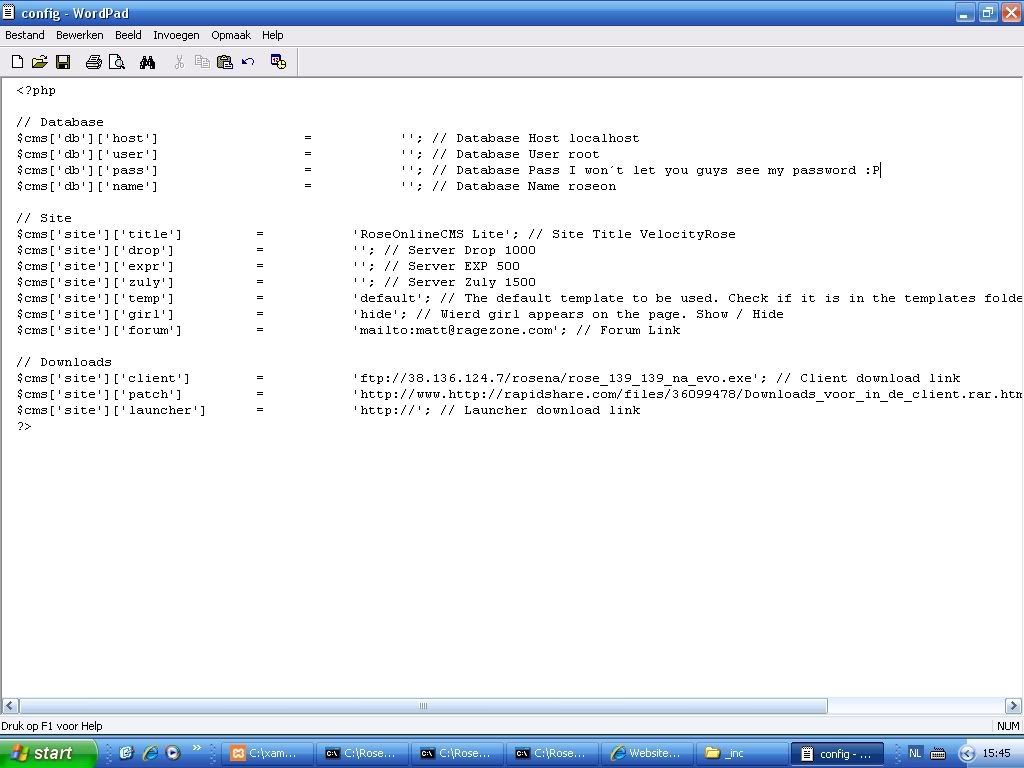Open the Bewerken menu
This screenshot has height=768, width=1024.
coord(80,35)
